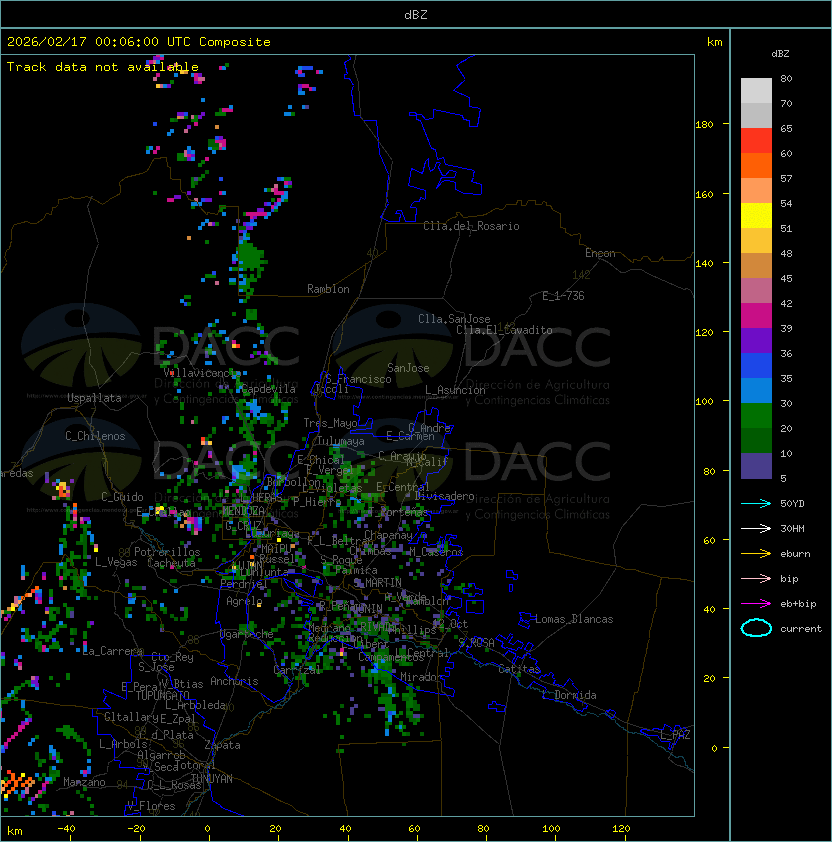Viewport: 832px width, 842px height.
Task: Click the magenta eb+bip arrow in legend
Action: (x=756, y=604)
